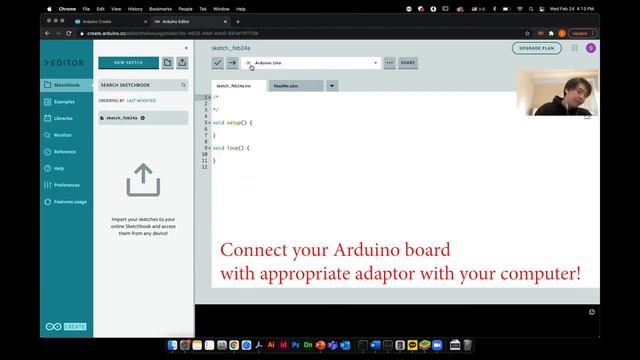Create a new folder via folder icon

tap(167, 63)
